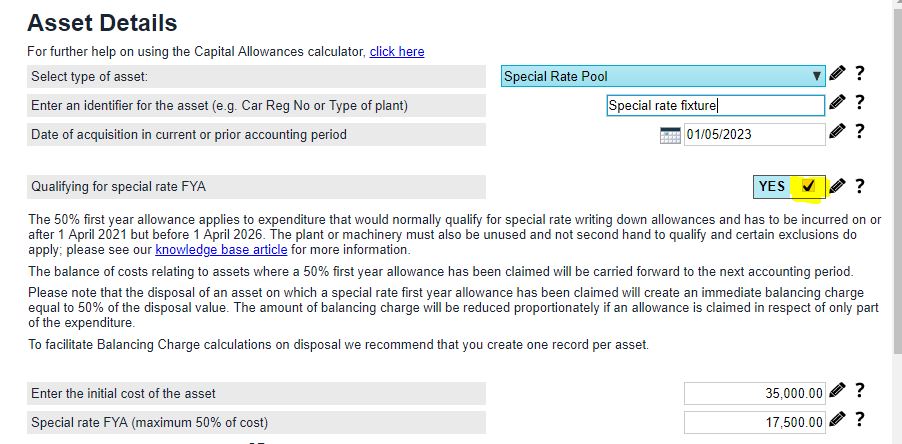Open help question mark for asset type
902x444 pixels.
[x=859, y=74]
